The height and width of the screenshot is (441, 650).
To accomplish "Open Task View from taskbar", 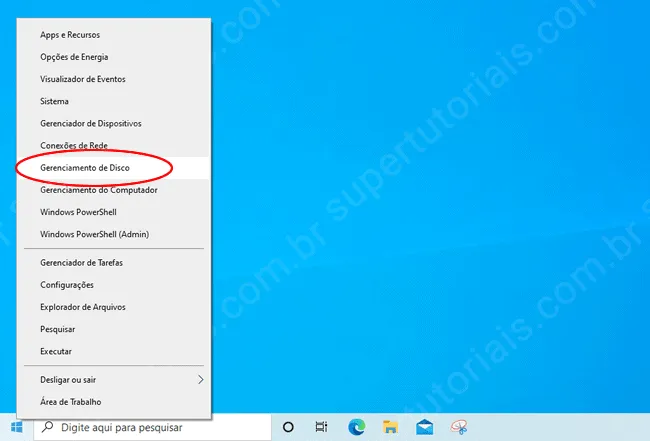I will 321,427.
